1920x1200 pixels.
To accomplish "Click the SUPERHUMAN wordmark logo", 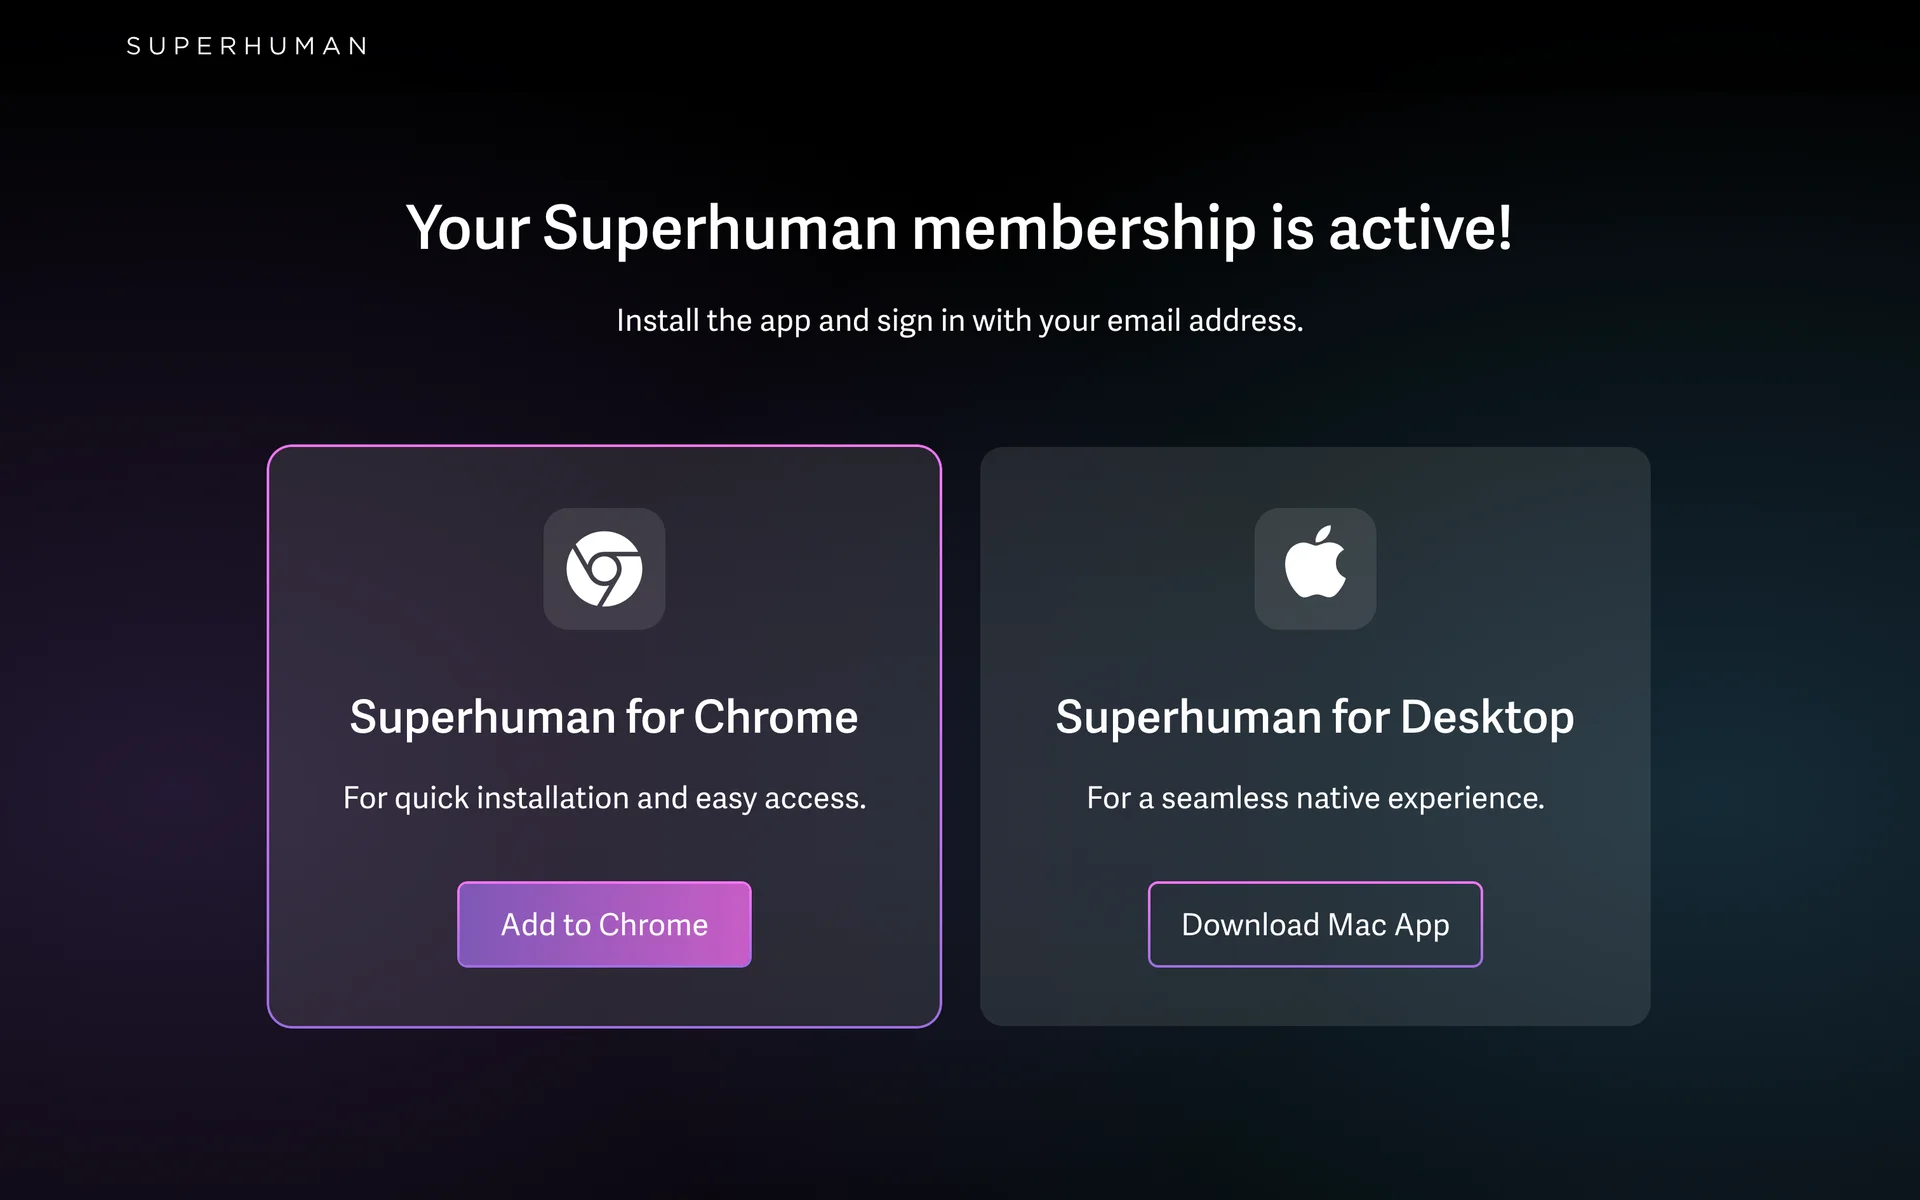I will click(x=248, y=46).
